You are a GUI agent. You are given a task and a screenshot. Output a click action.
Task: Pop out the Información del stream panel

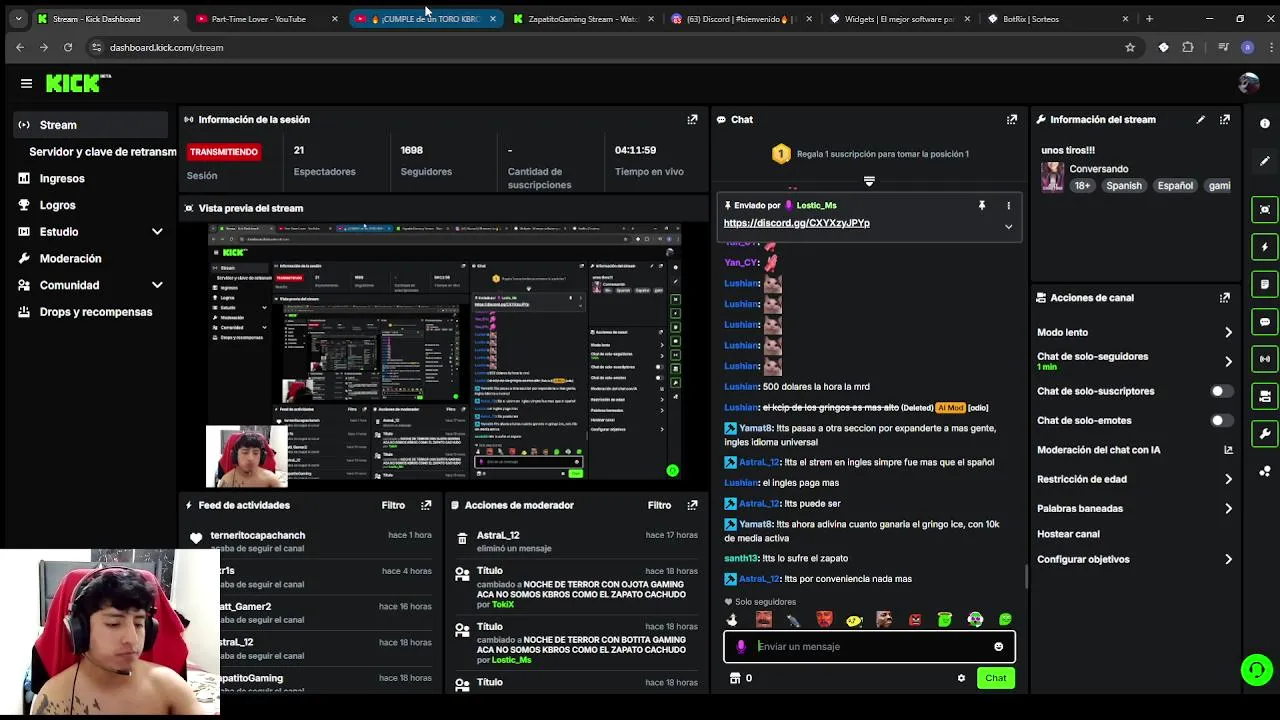click(x=1225, y=119)
